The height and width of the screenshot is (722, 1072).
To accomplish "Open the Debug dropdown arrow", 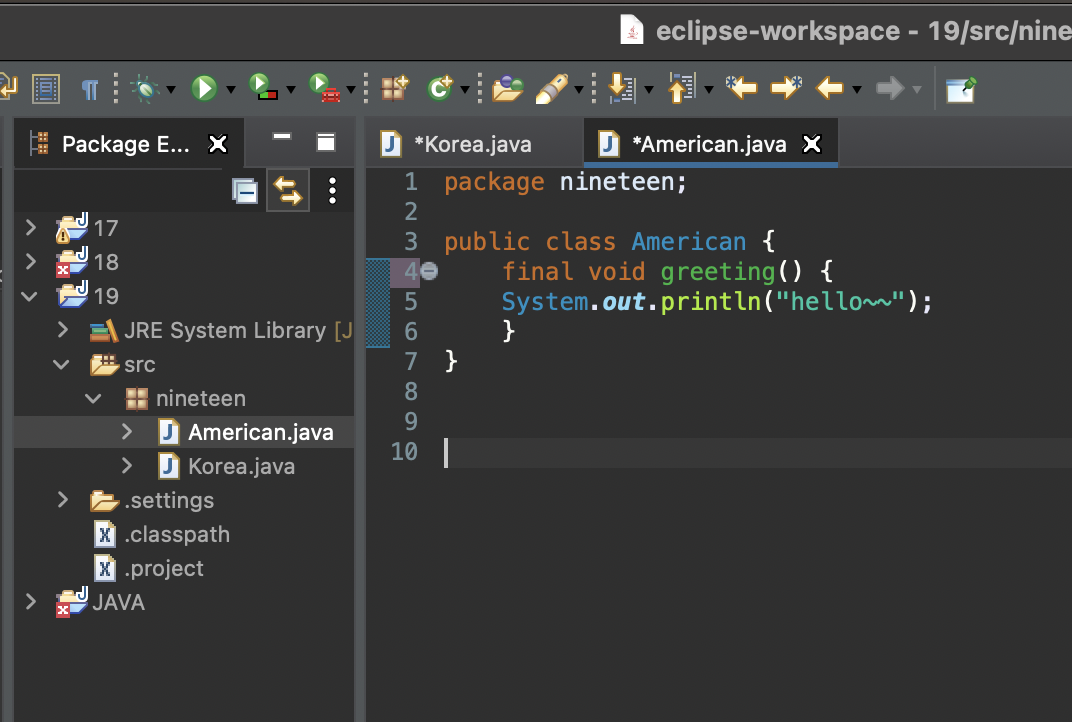I will (171, 90).
